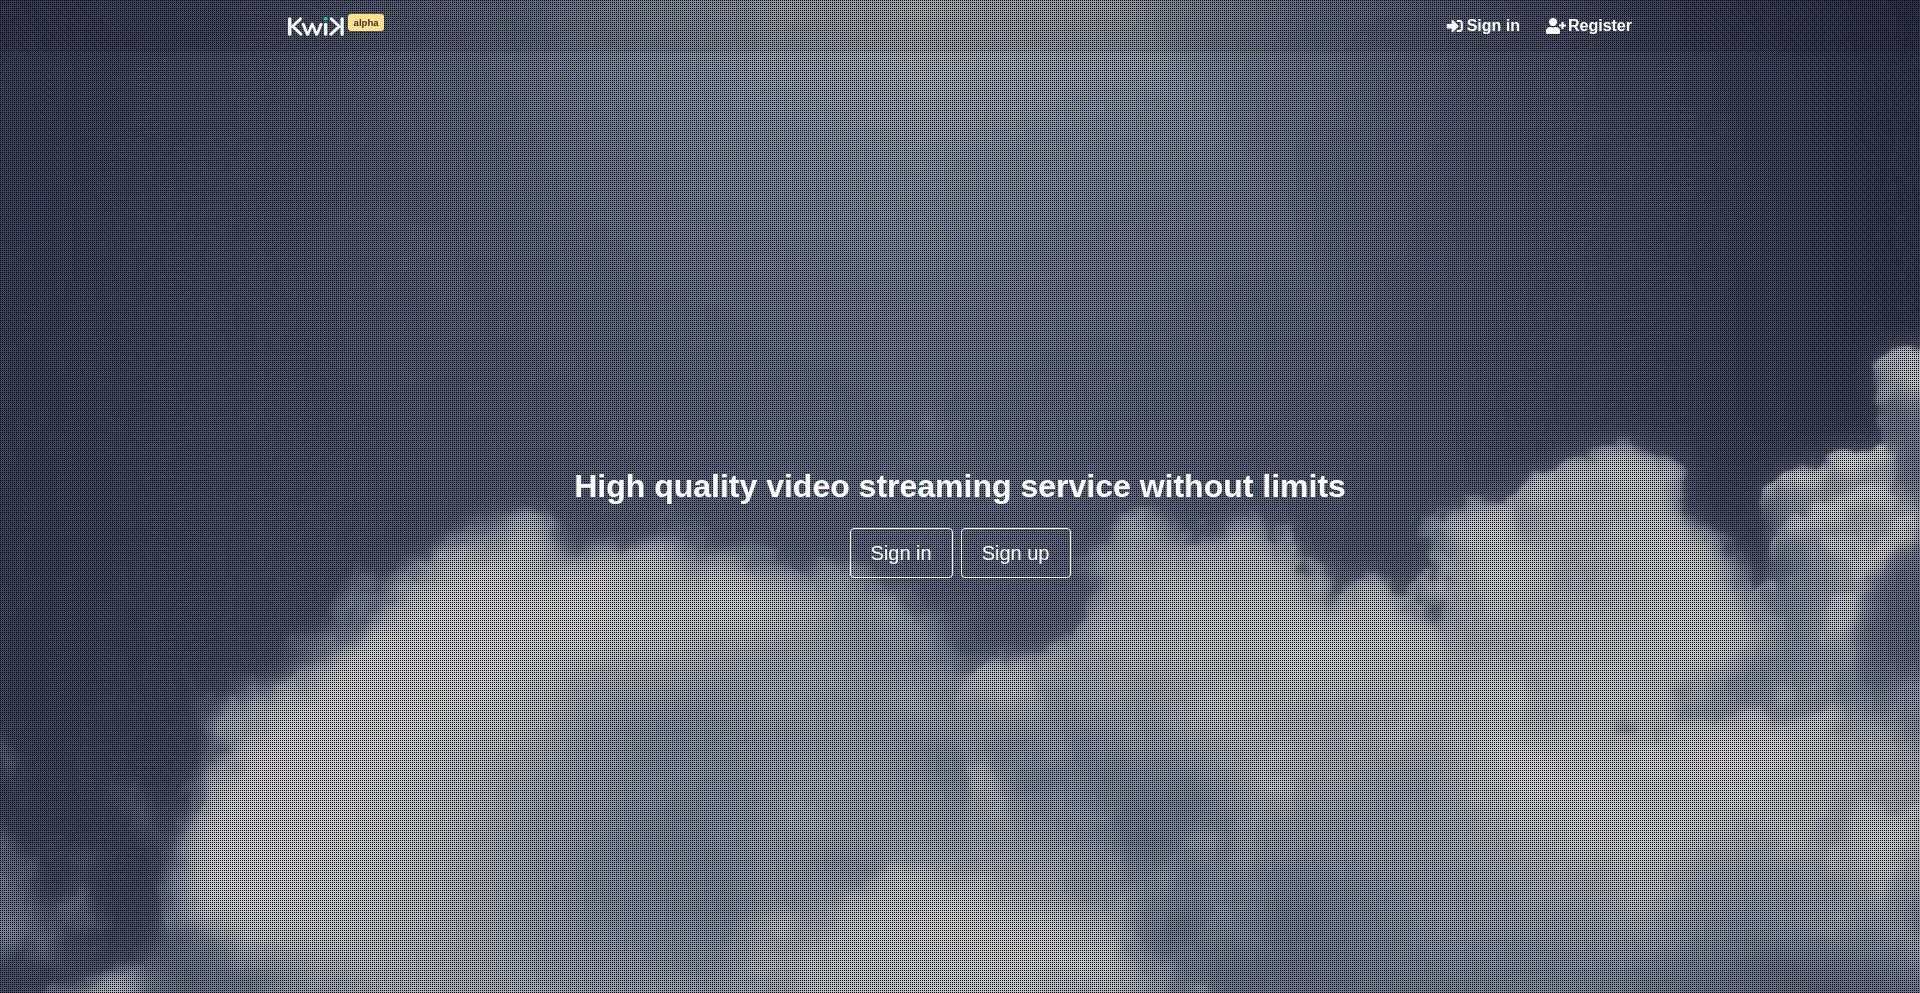1920x993 pixels.
Task: Click the word 'quality' in the headline
Action: point(705,486)
